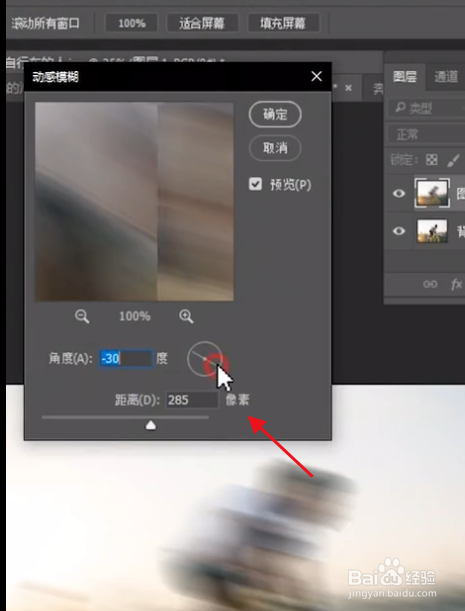
Task: Switch to the 通道 panel tab
Action: coord(446,77)
